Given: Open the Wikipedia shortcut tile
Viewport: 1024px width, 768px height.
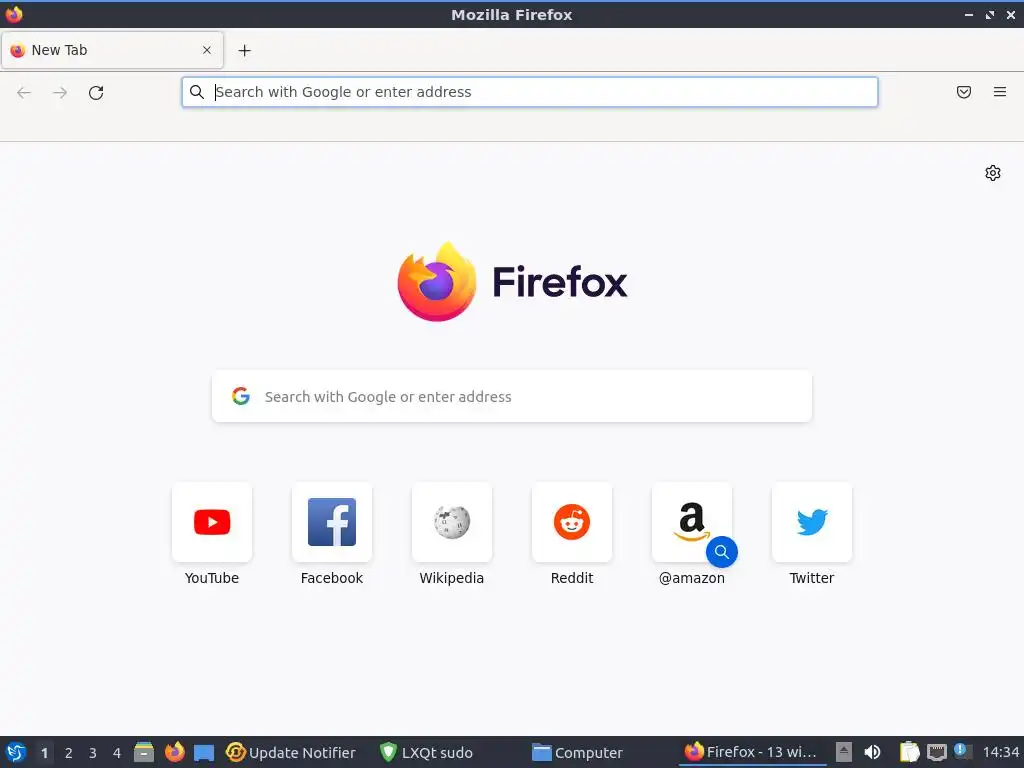Looking at the screenshot, I should tap(452, 522).
